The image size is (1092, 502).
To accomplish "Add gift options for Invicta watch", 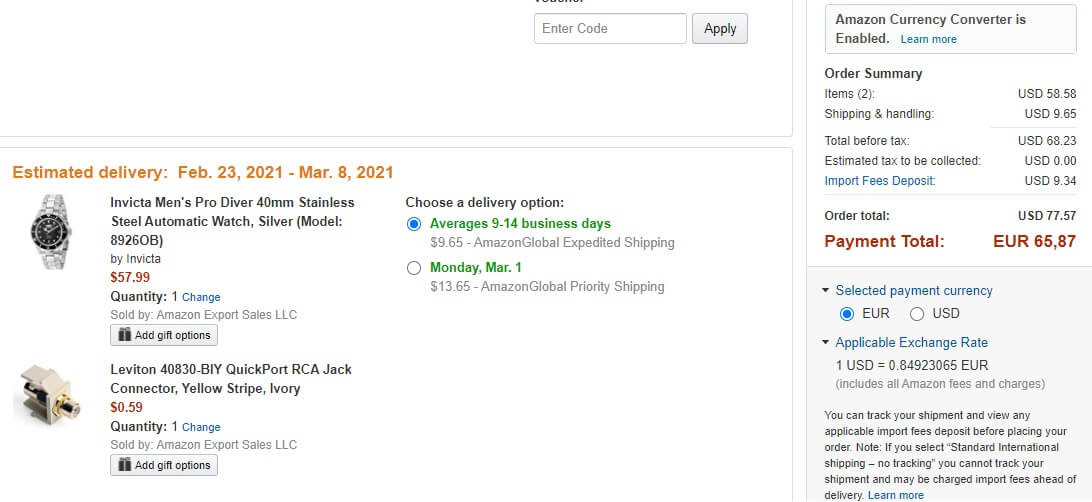I will (x=164, y=335).
